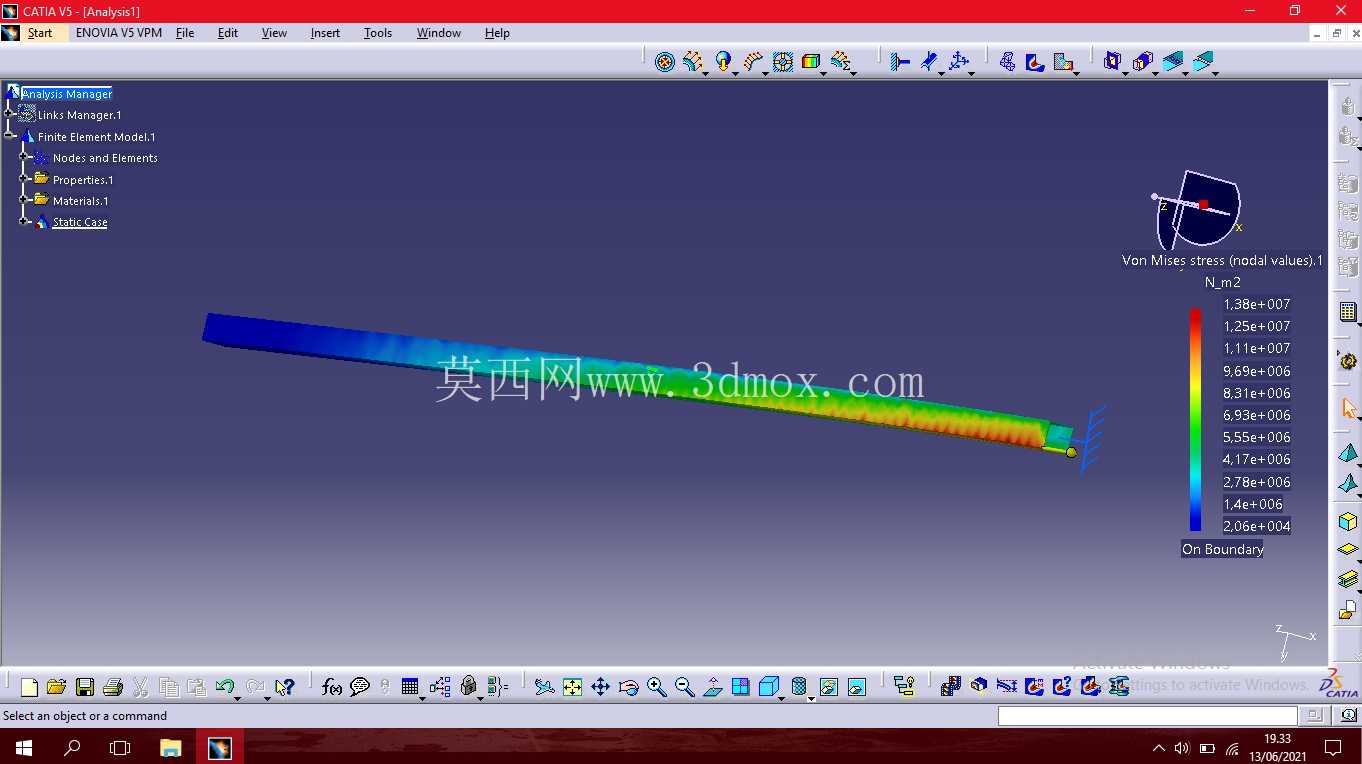Click the Fly mode airplane icon

click(544, 687)
